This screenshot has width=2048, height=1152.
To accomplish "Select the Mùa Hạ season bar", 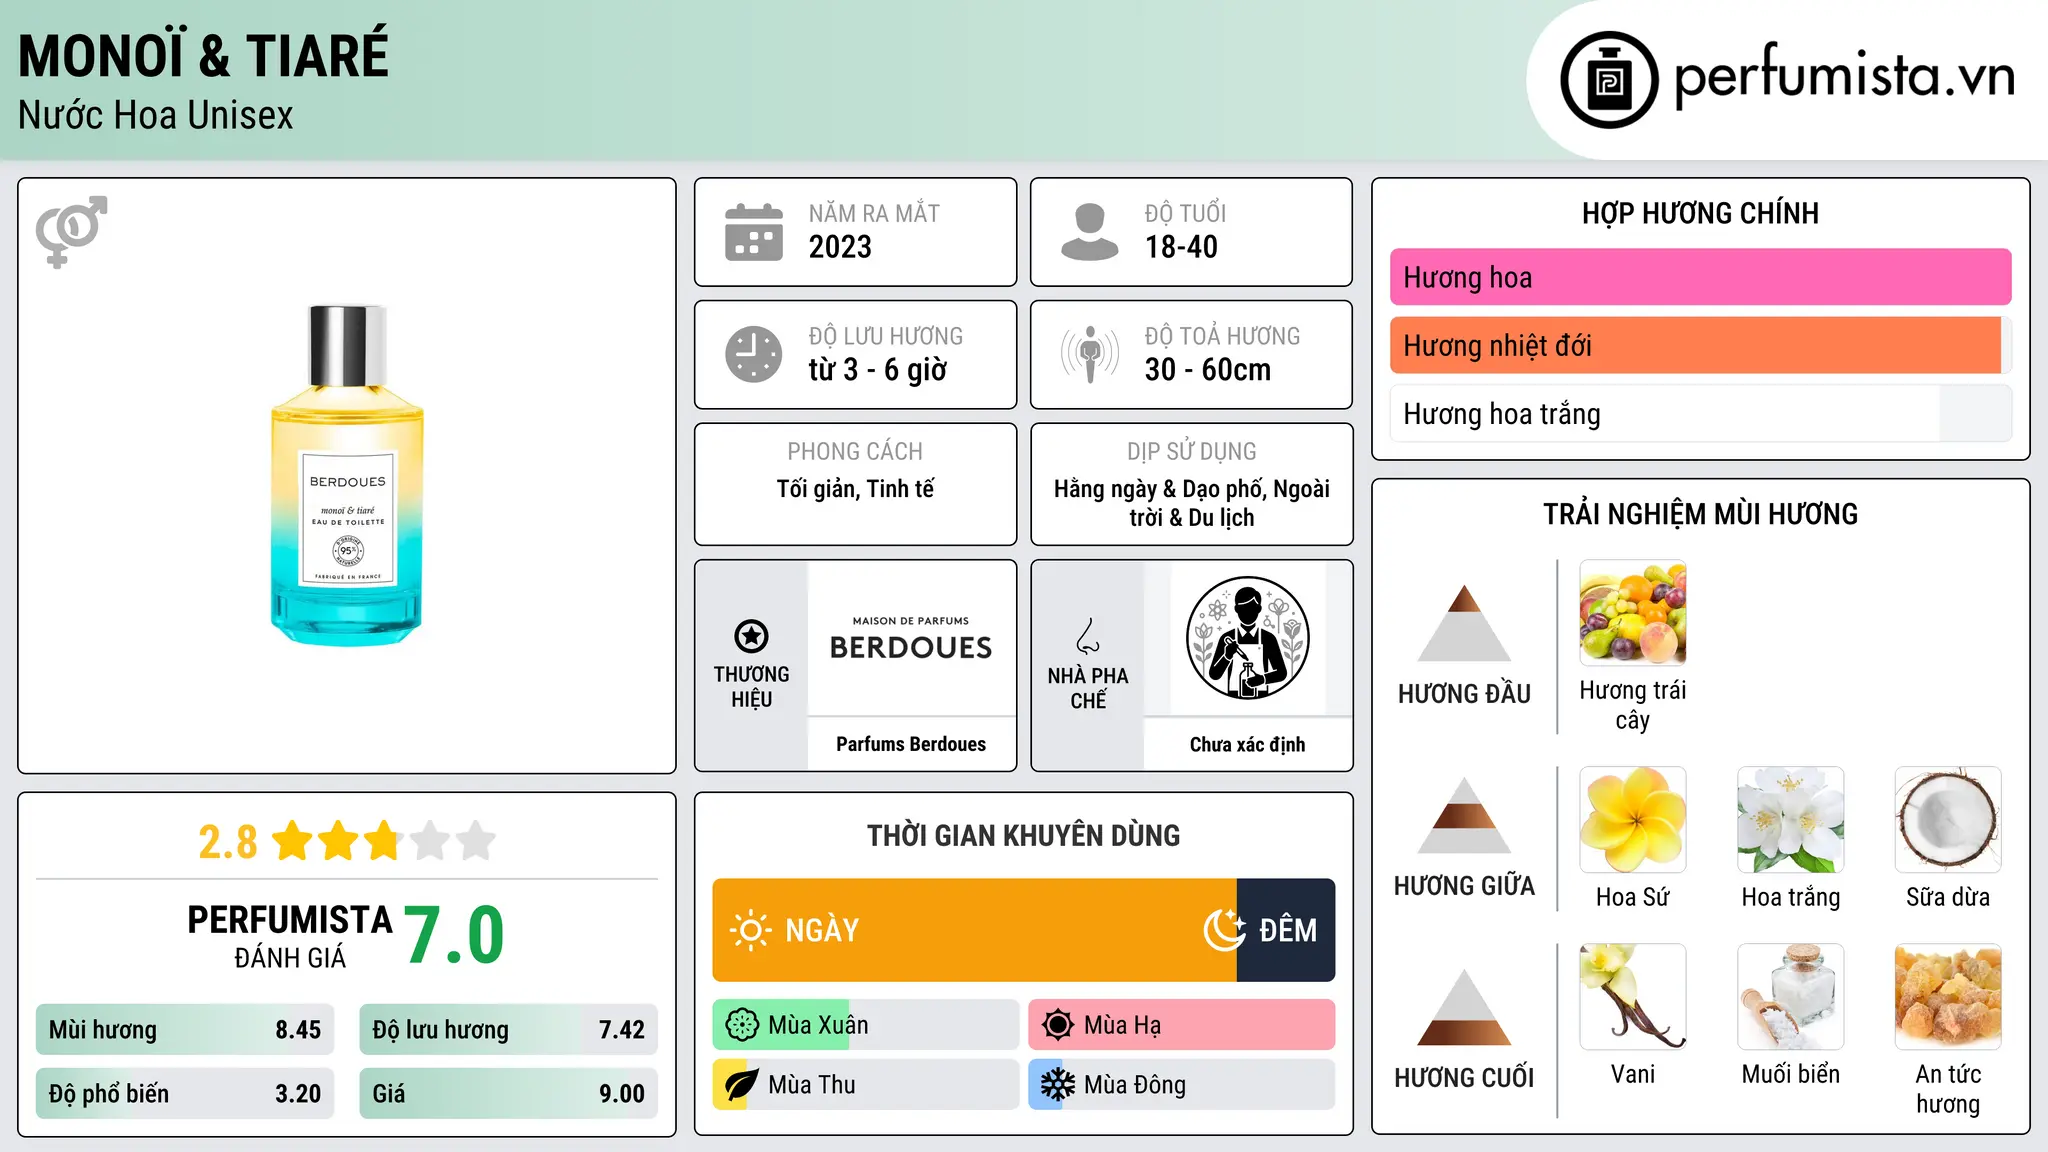I will pos(1181,1025).
